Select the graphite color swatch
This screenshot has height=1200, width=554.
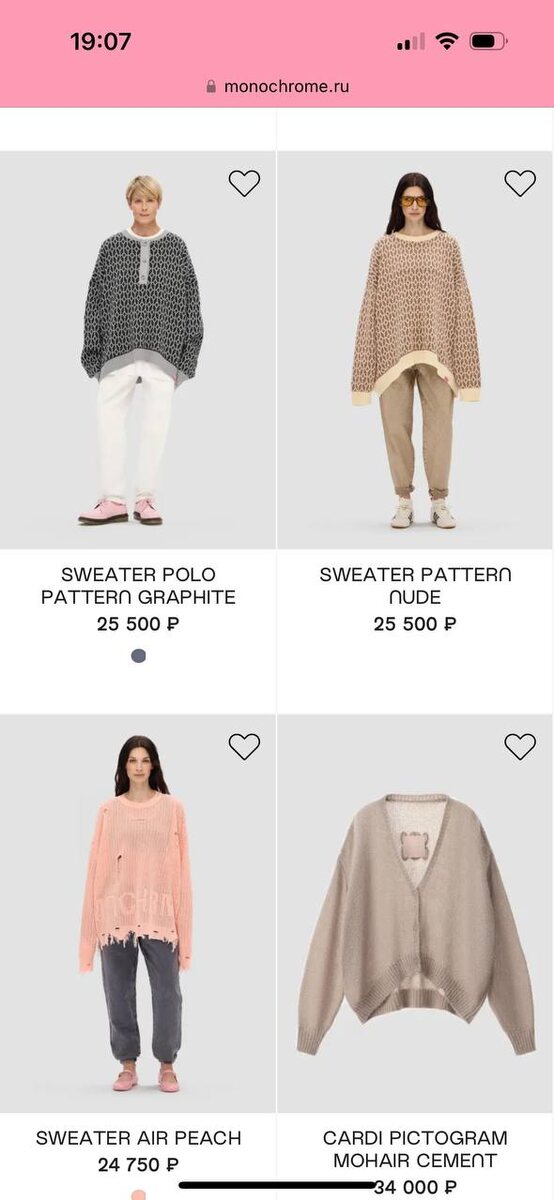tap(139, 656)
